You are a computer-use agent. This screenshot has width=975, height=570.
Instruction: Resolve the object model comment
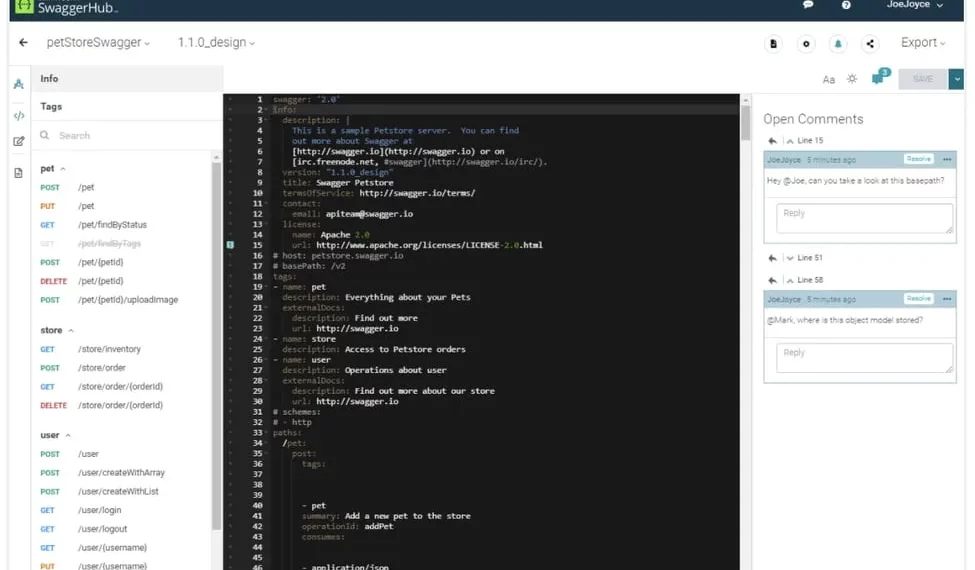click(918, 298)
